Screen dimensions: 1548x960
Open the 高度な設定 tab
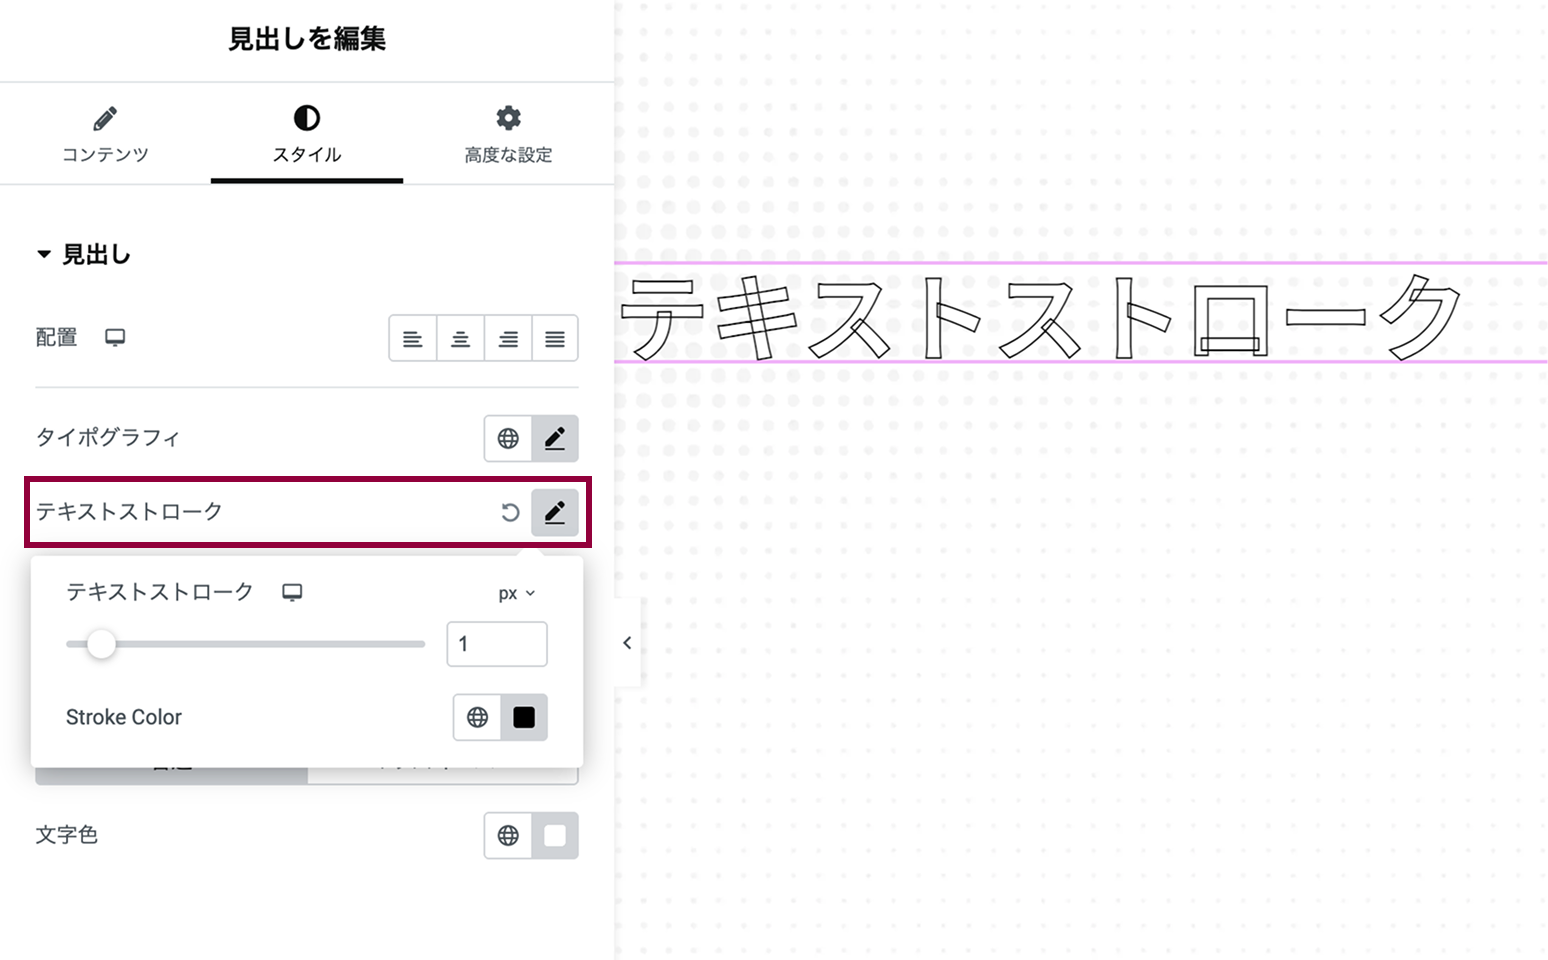[x=508, y=134]
